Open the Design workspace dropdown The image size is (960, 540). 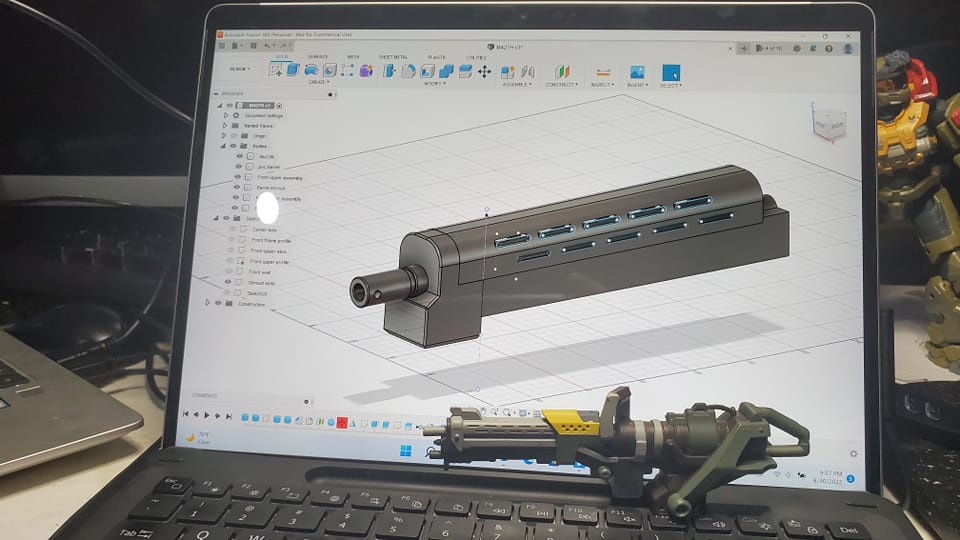click(240, 69)
